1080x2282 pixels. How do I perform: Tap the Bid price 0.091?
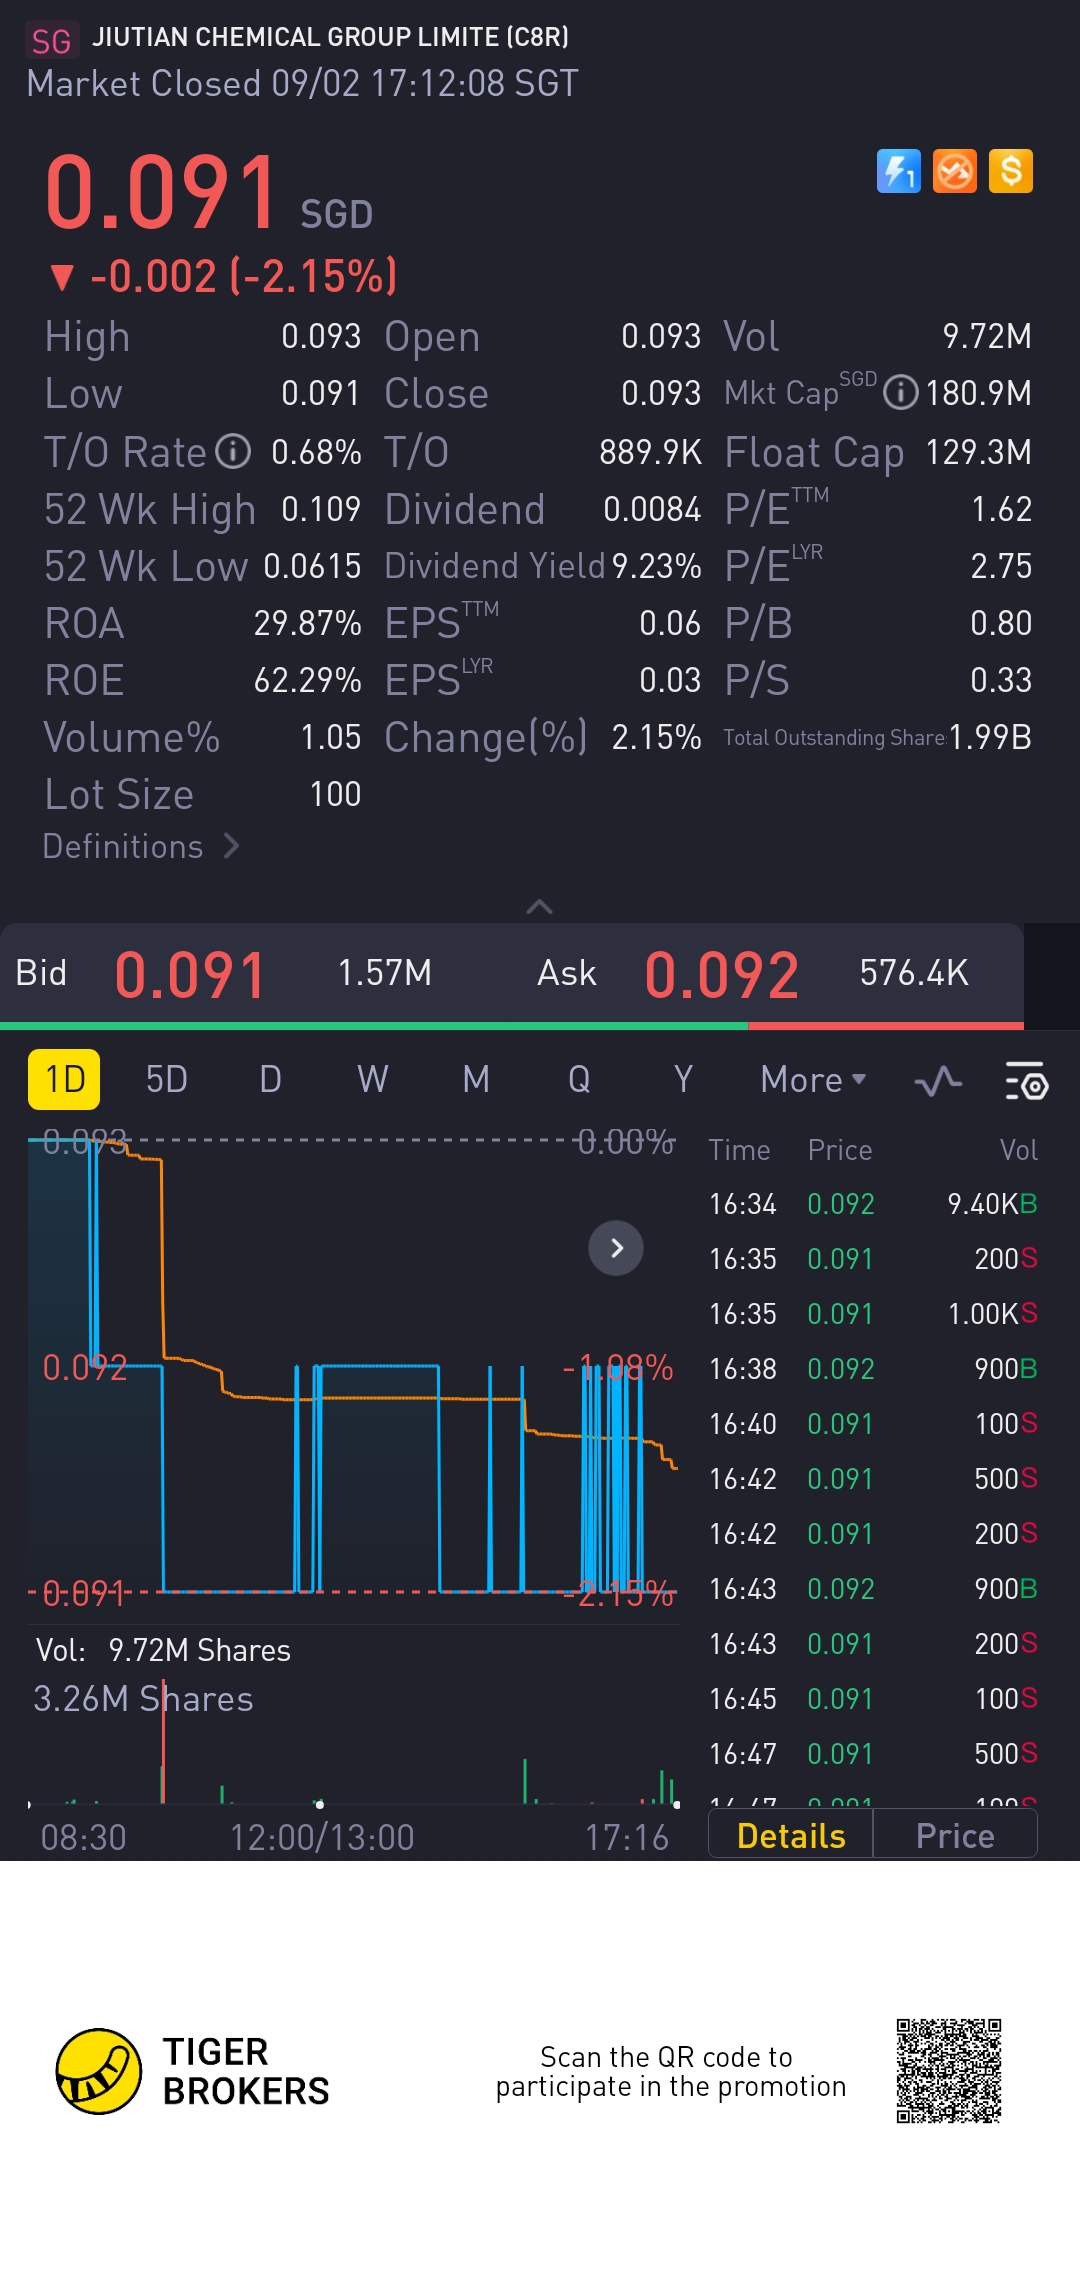point(190,974)
